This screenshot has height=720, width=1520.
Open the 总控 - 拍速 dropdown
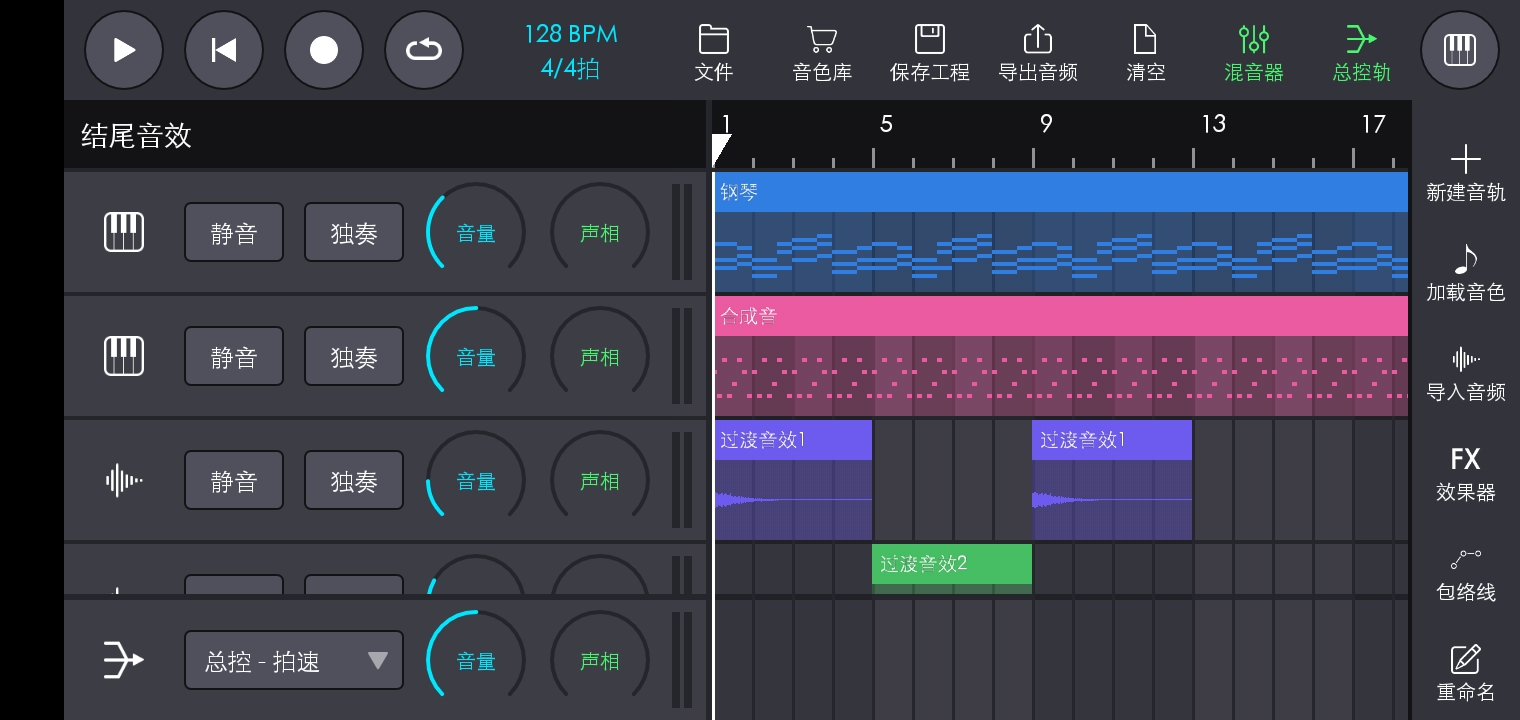[294, 660]
